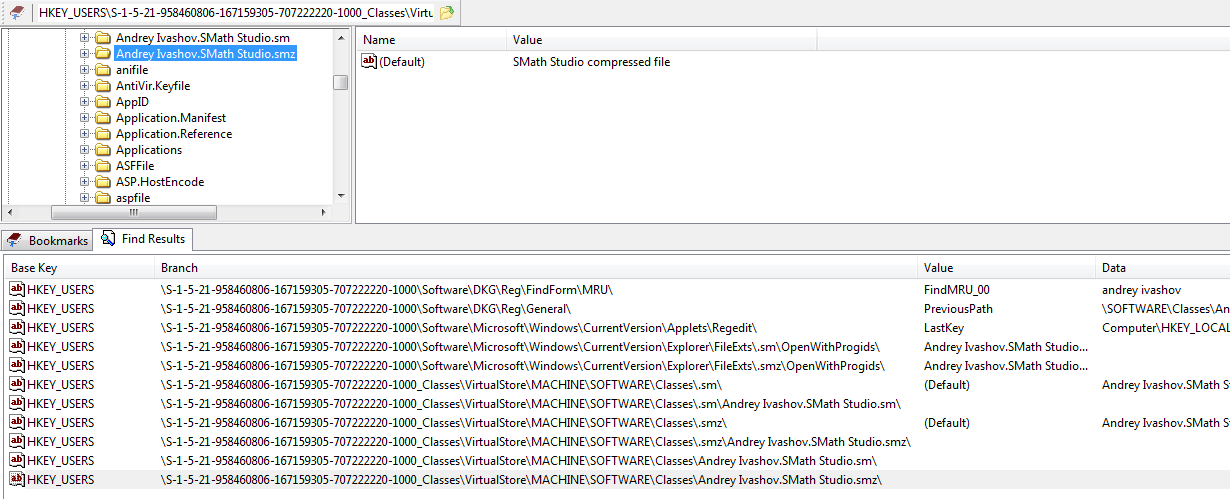
Task: Click the ASP.HostEncode folder icon
Action: [102, 182]
